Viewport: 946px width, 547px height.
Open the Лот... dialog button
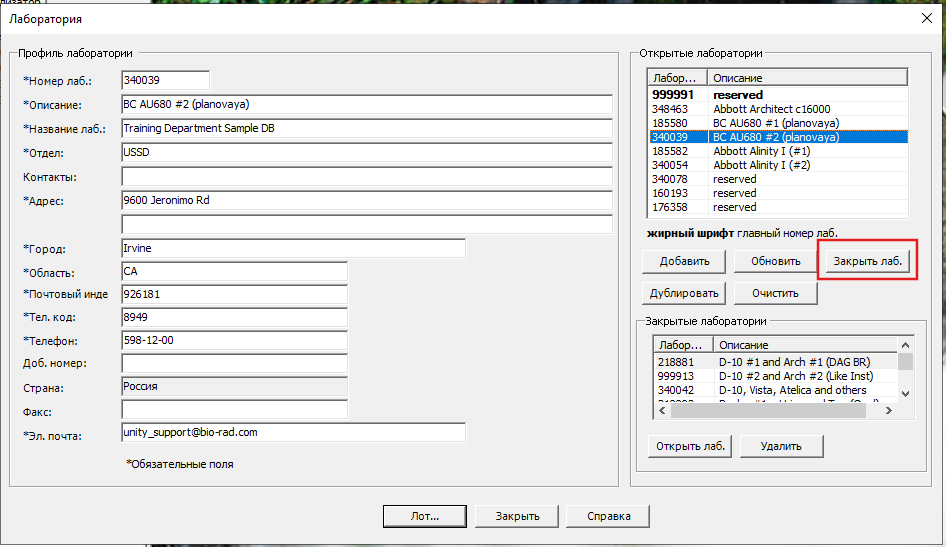point(424,516)
